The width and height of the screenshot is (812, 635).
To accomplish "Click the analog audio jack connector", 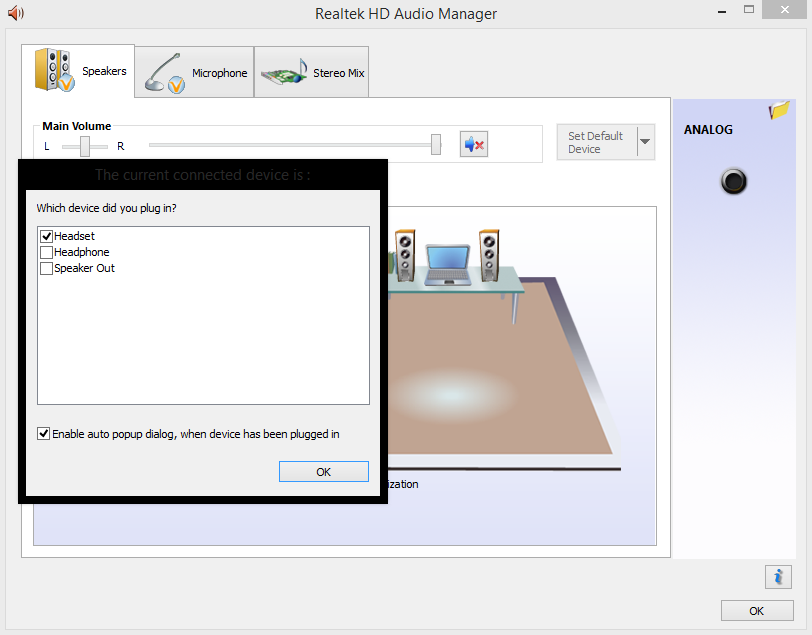I will coord(733,181).
